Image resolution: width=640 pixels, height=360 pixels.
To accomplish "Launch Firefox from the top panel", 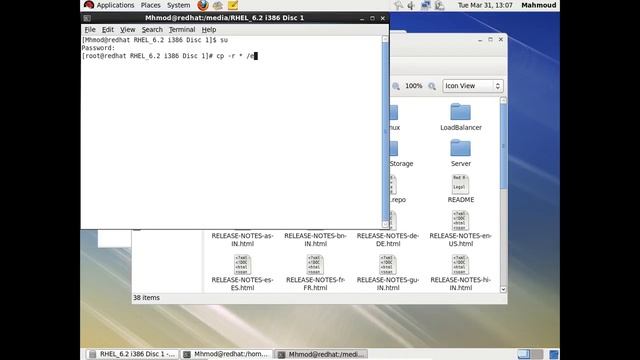I will pyautogui.click(x=203, y=5).
